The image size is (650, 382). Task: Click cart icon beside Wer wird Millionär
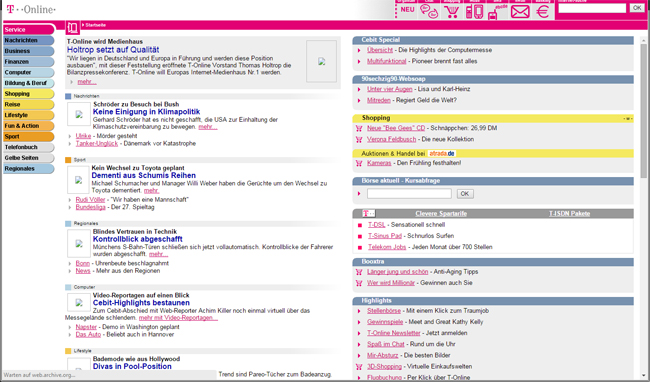click(359, 283)
